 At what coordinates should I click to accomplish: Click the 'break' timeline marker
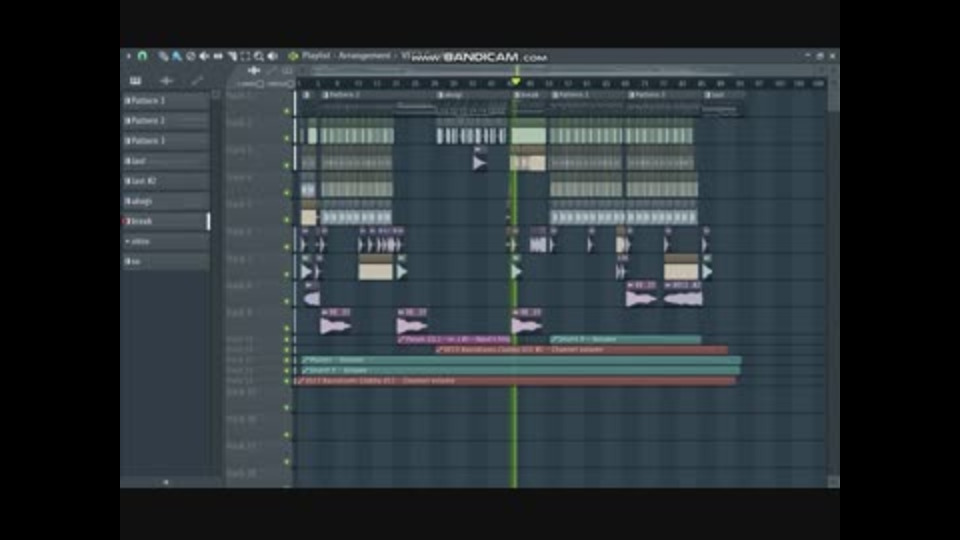pyautogui.click(x=527, y=95)
